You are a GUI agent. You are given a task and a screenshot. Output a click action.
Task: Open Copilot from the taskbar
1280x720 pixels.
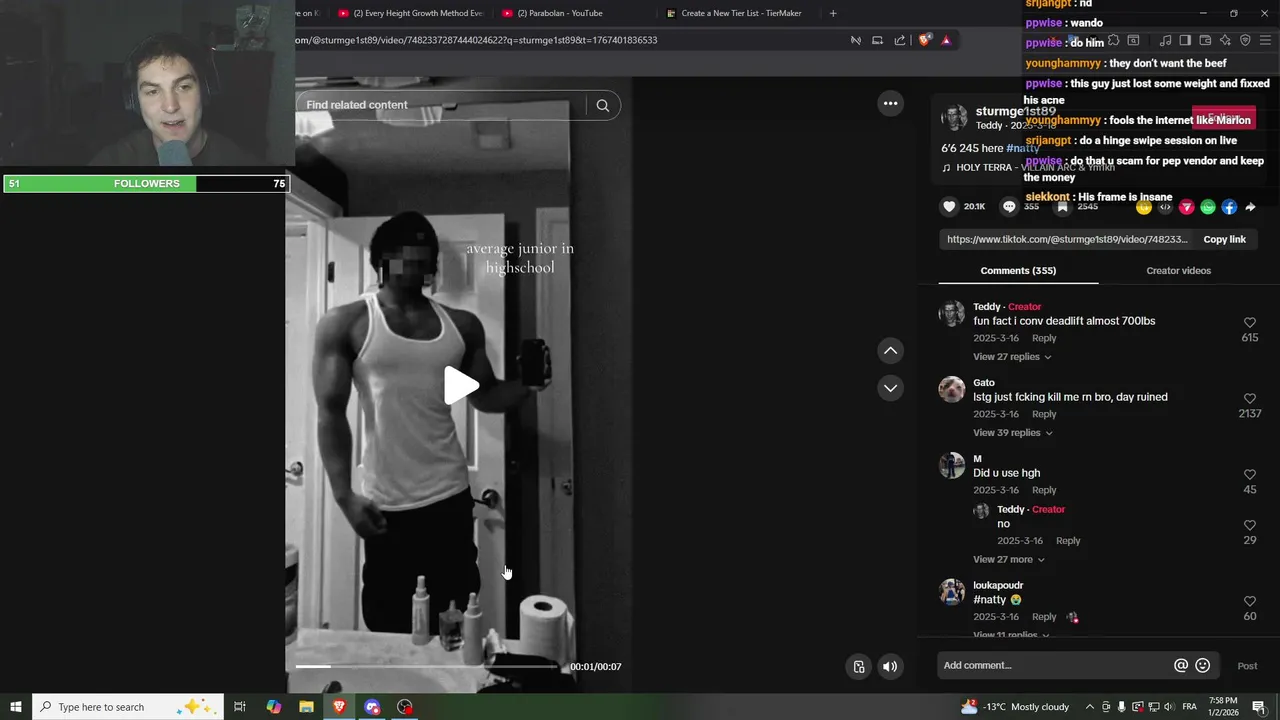coord(274,707)
